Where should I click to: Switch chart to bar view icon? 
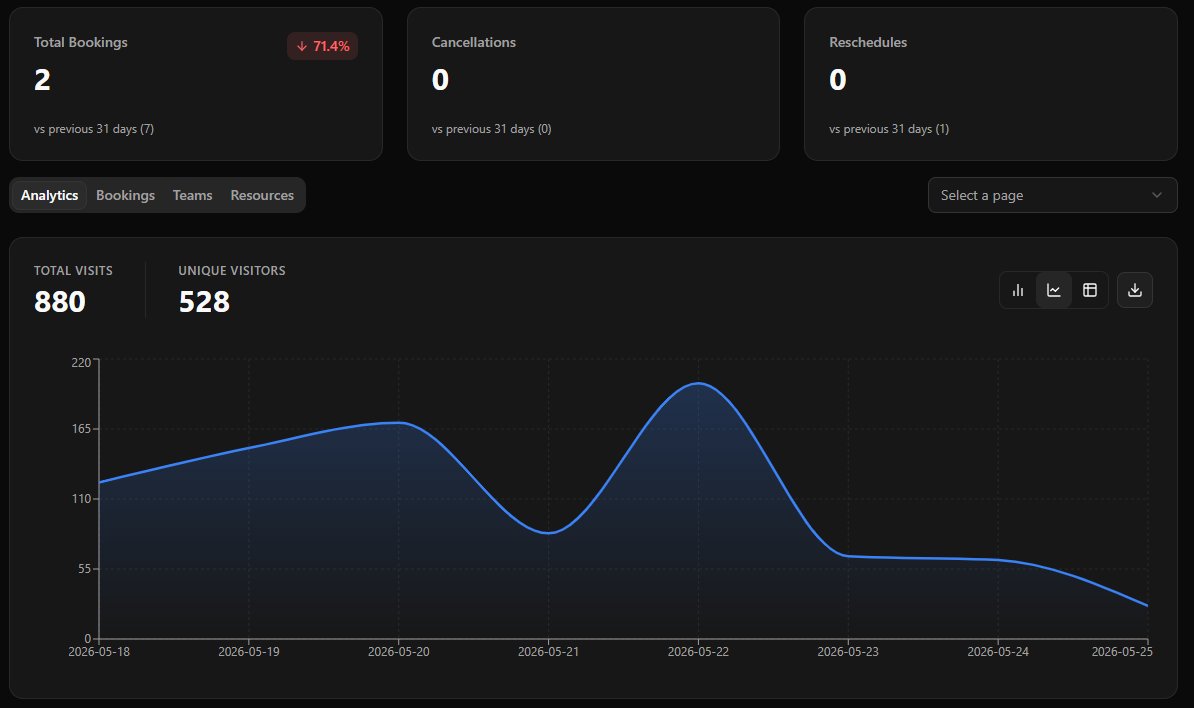pos(1017,290)
